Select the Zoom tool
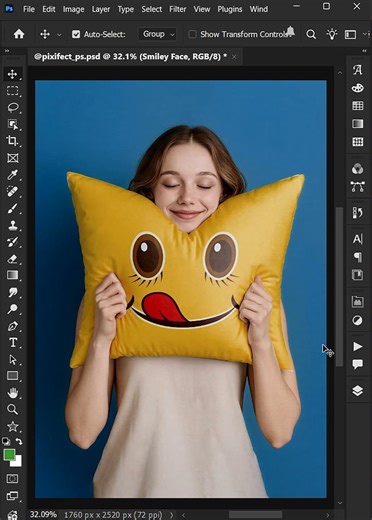The width and height of the screenshot is (372, 520). [13, 409]
